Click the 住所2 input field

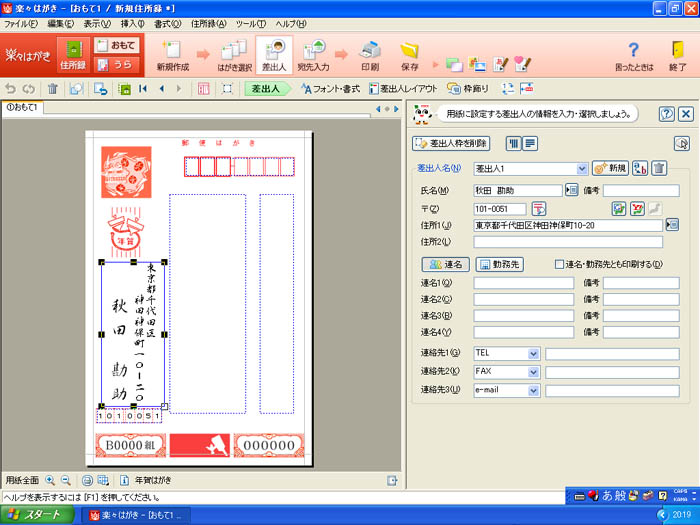[x=568, y=242]
